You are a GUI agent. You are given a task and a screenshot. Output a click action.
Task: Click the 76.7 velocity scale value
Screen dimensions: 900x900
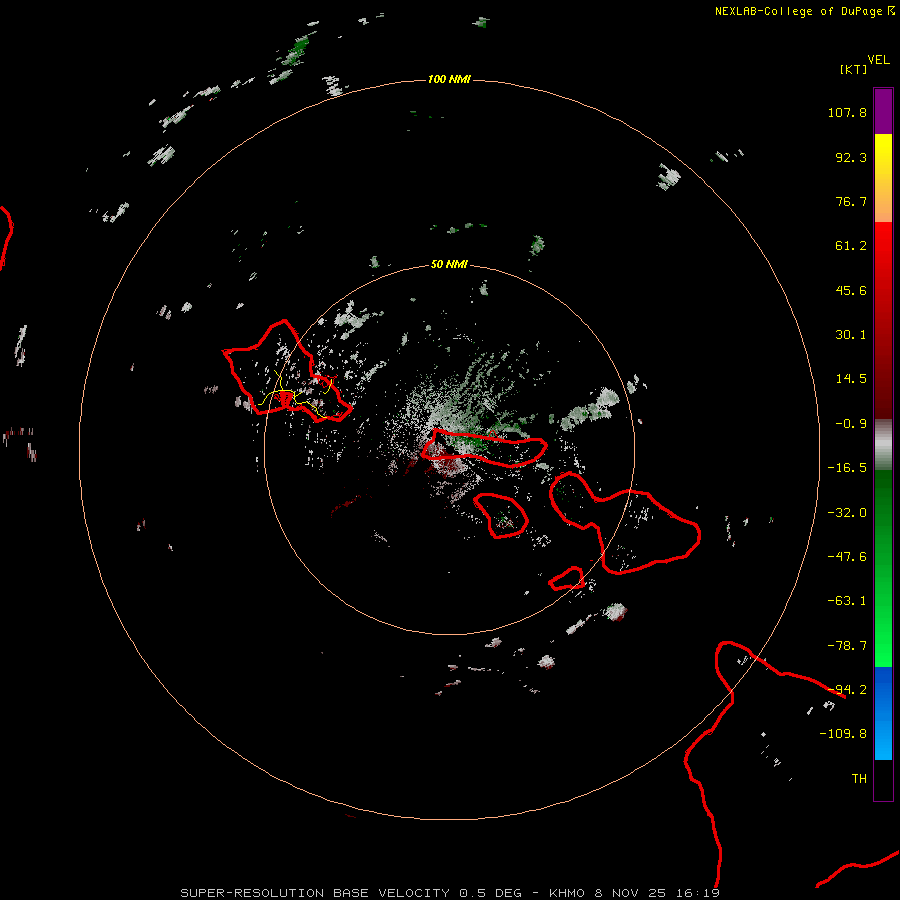pyautogui.click(x=851, y=201)
